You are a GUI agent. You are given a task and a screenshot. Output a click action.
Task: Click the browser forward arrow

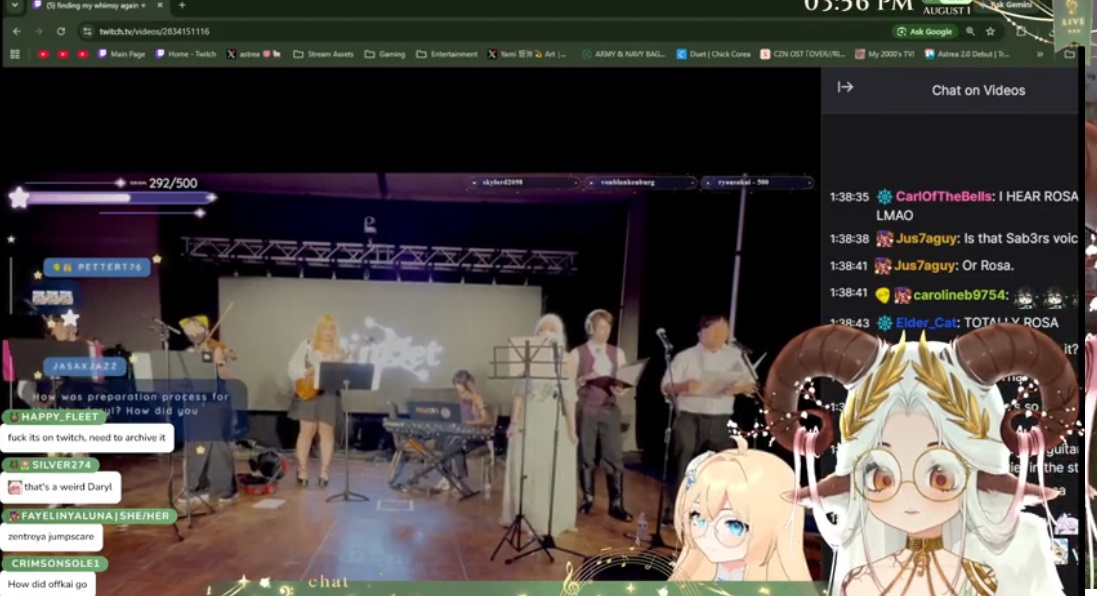pos(39,31)
